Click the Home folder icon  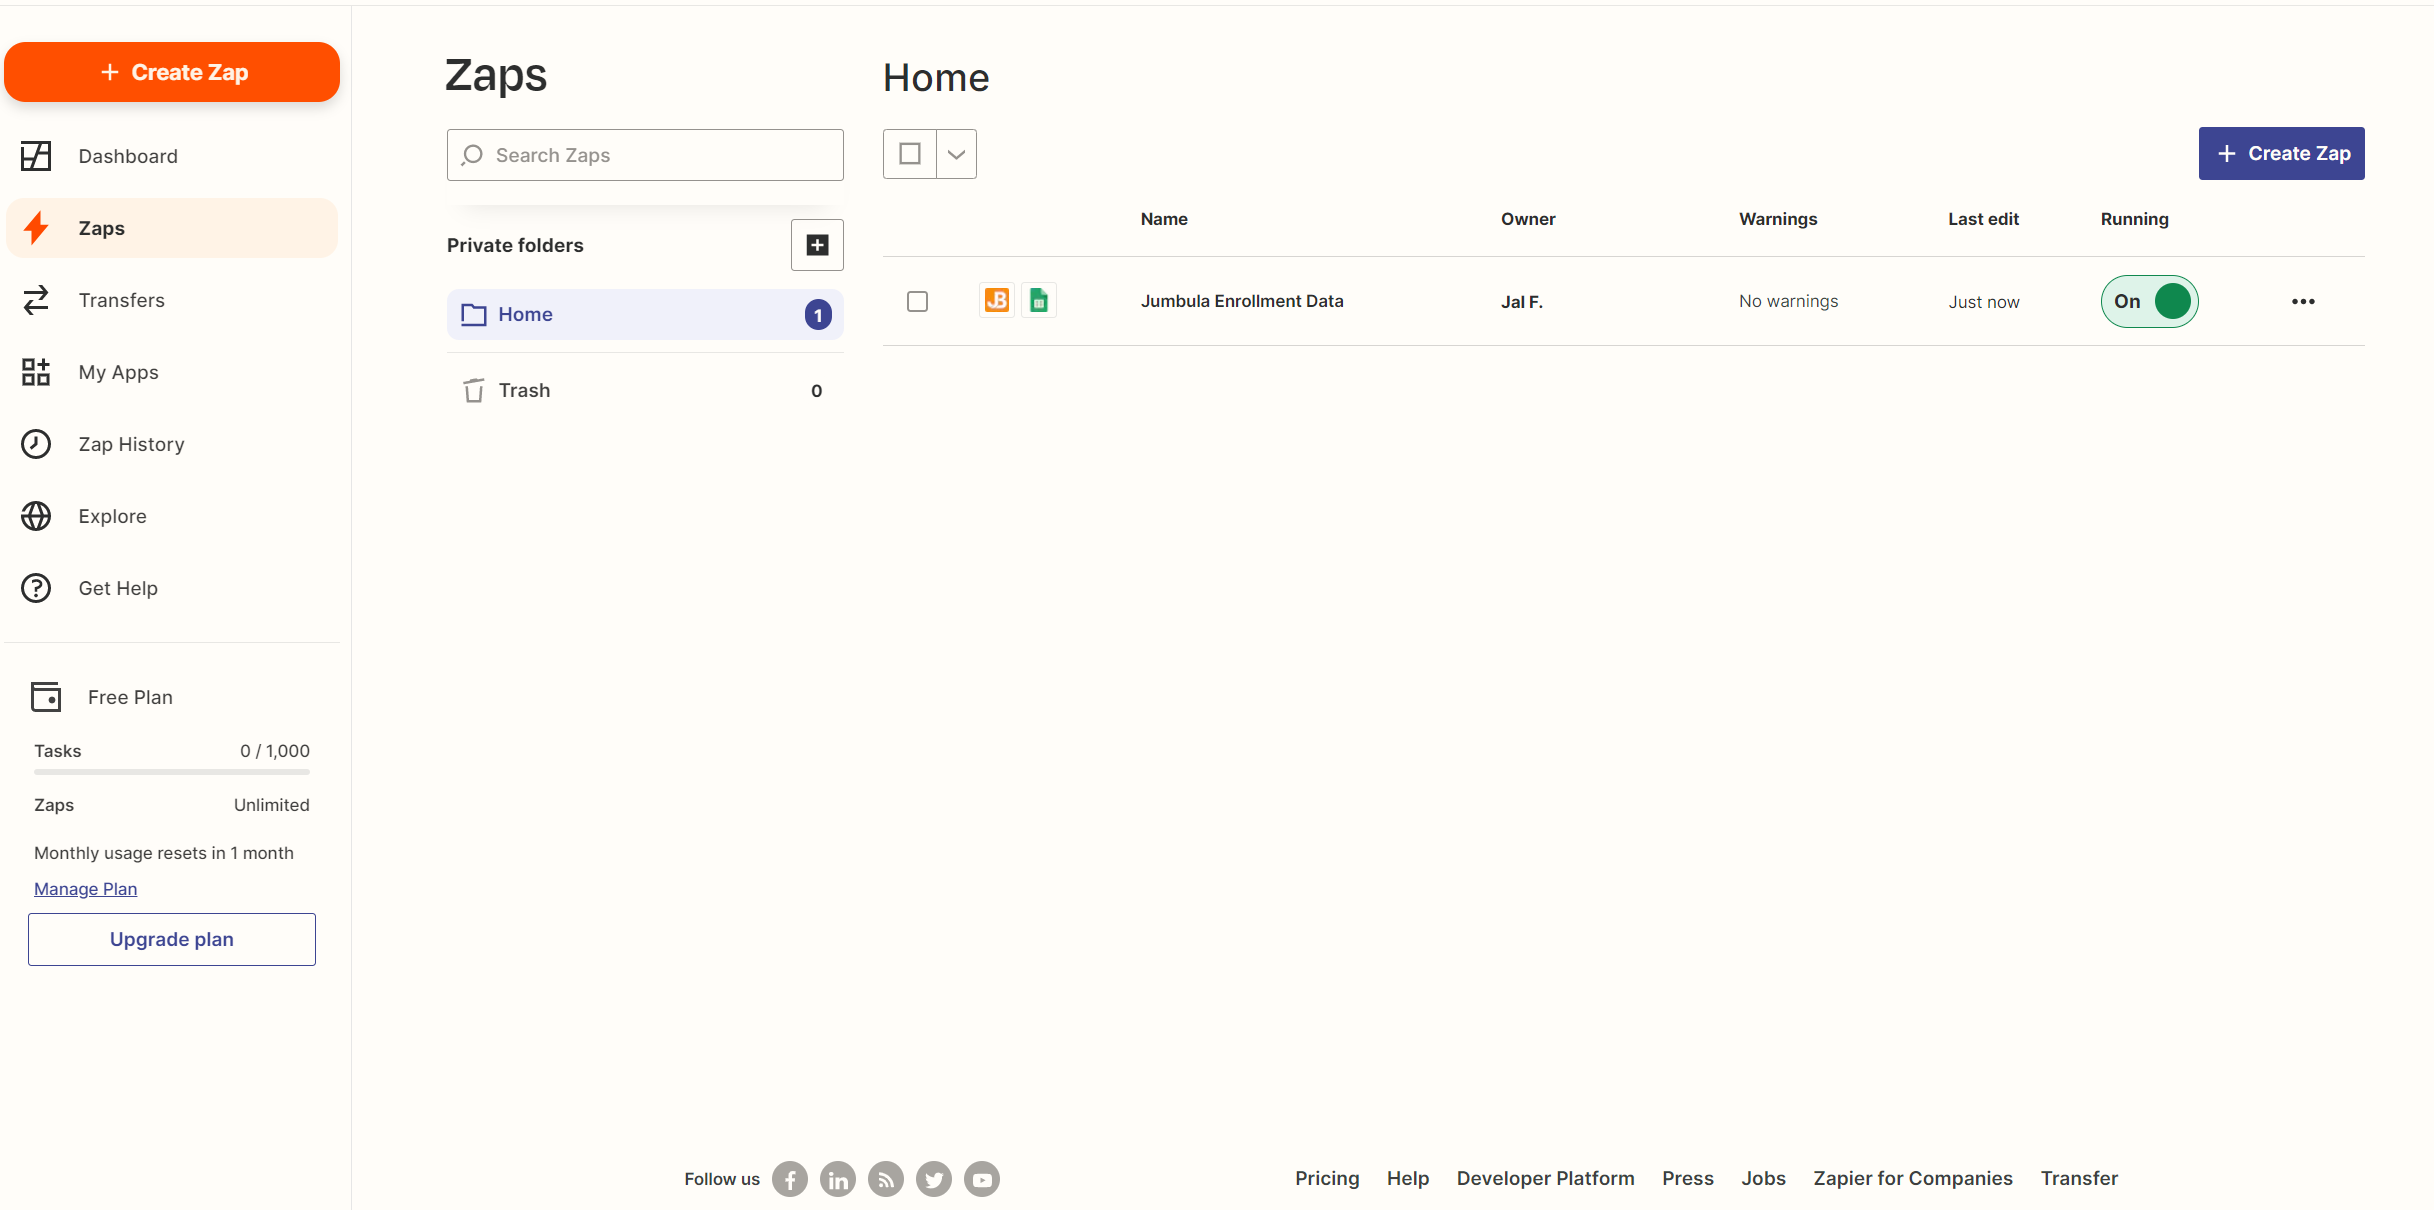[473, 314]
